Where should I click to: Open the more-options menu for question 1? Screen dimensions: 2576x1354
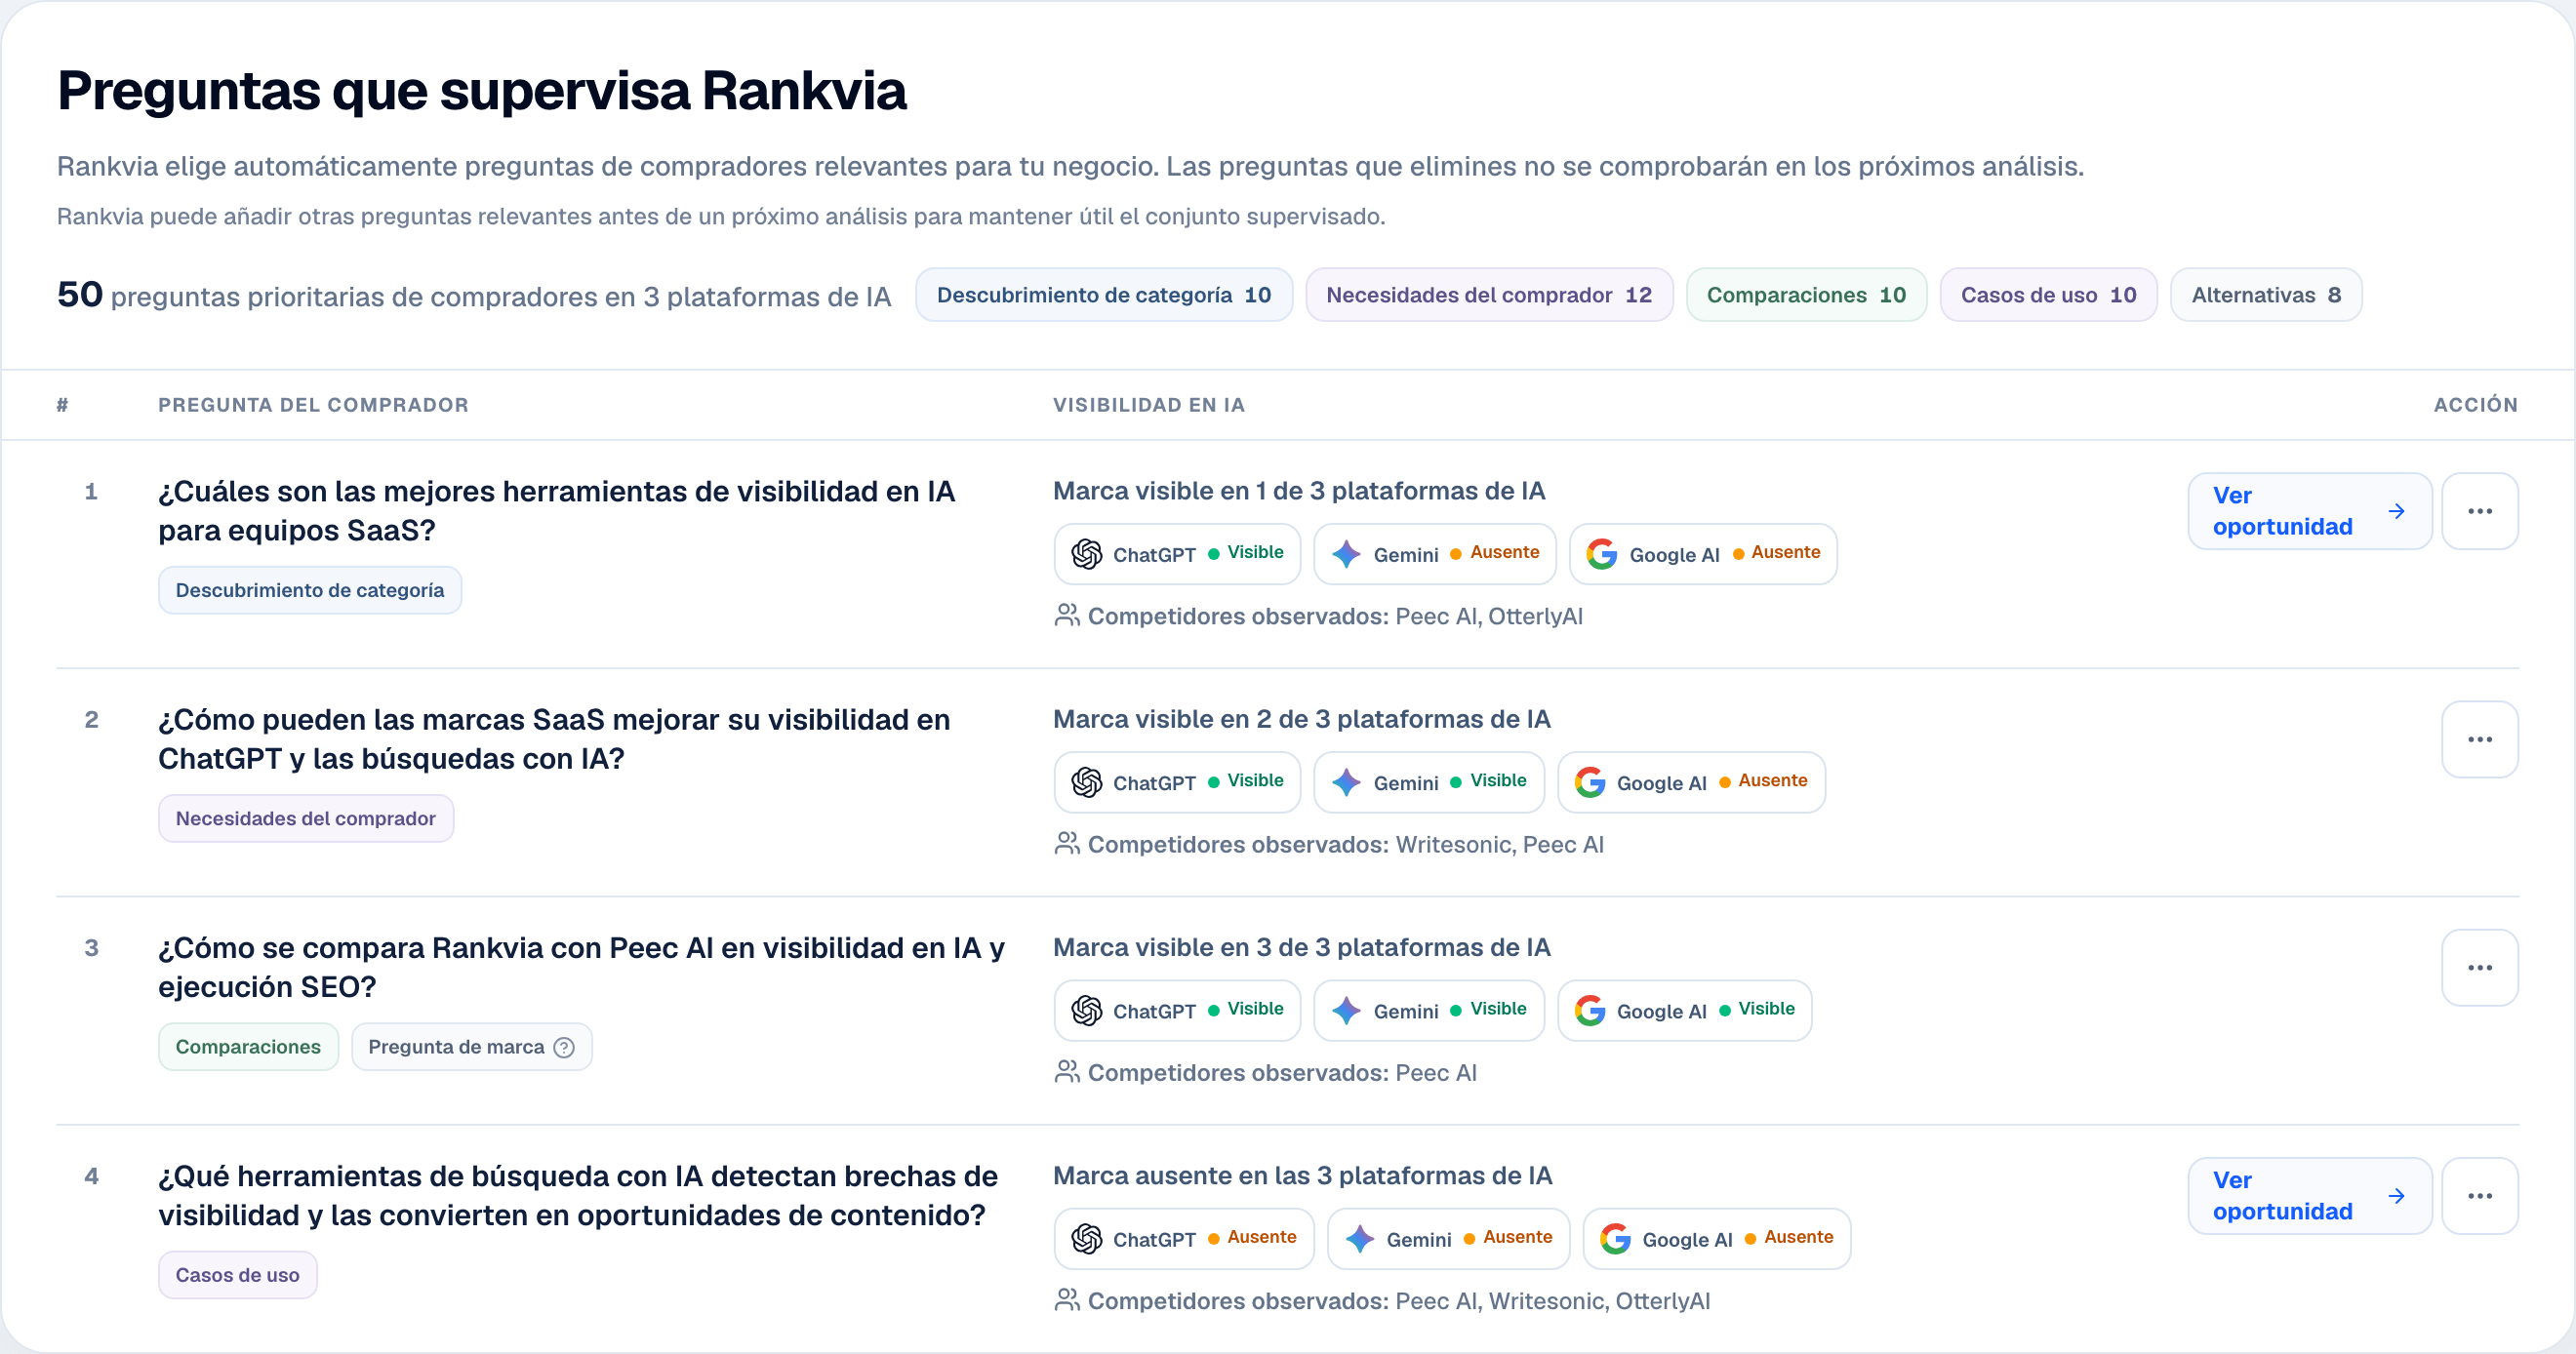(x=2479, y=511)
